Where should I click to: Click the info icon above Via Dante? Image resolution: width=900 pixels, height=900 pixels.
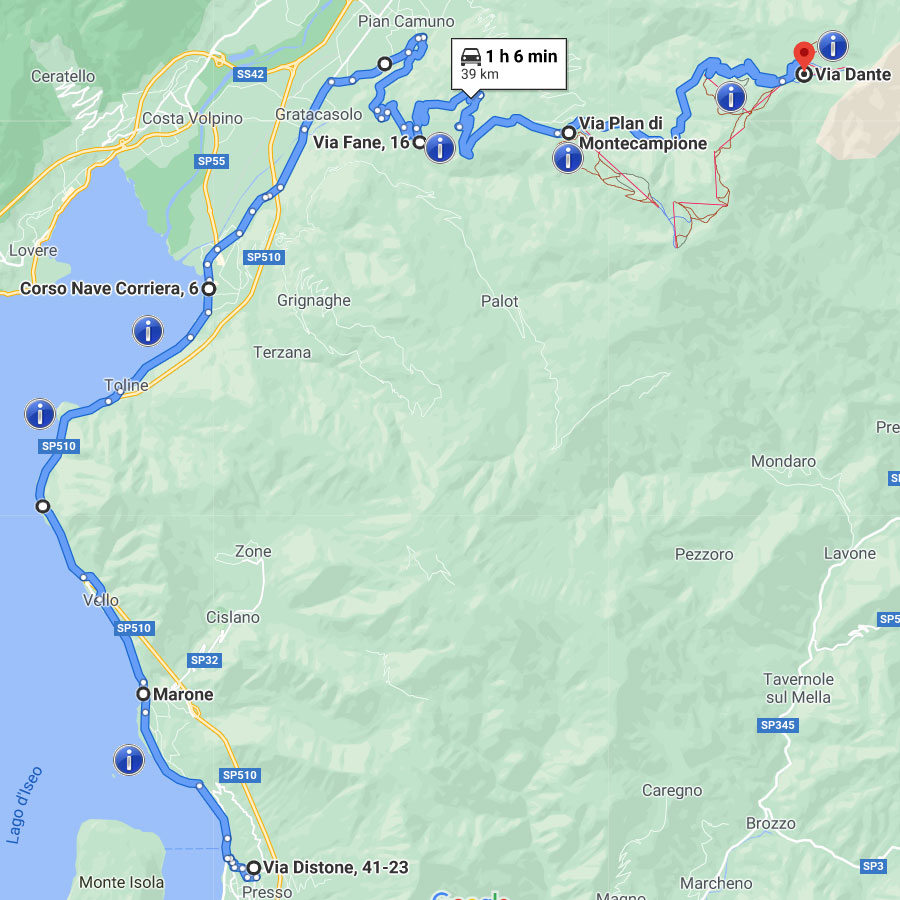(x=832, y=45)
